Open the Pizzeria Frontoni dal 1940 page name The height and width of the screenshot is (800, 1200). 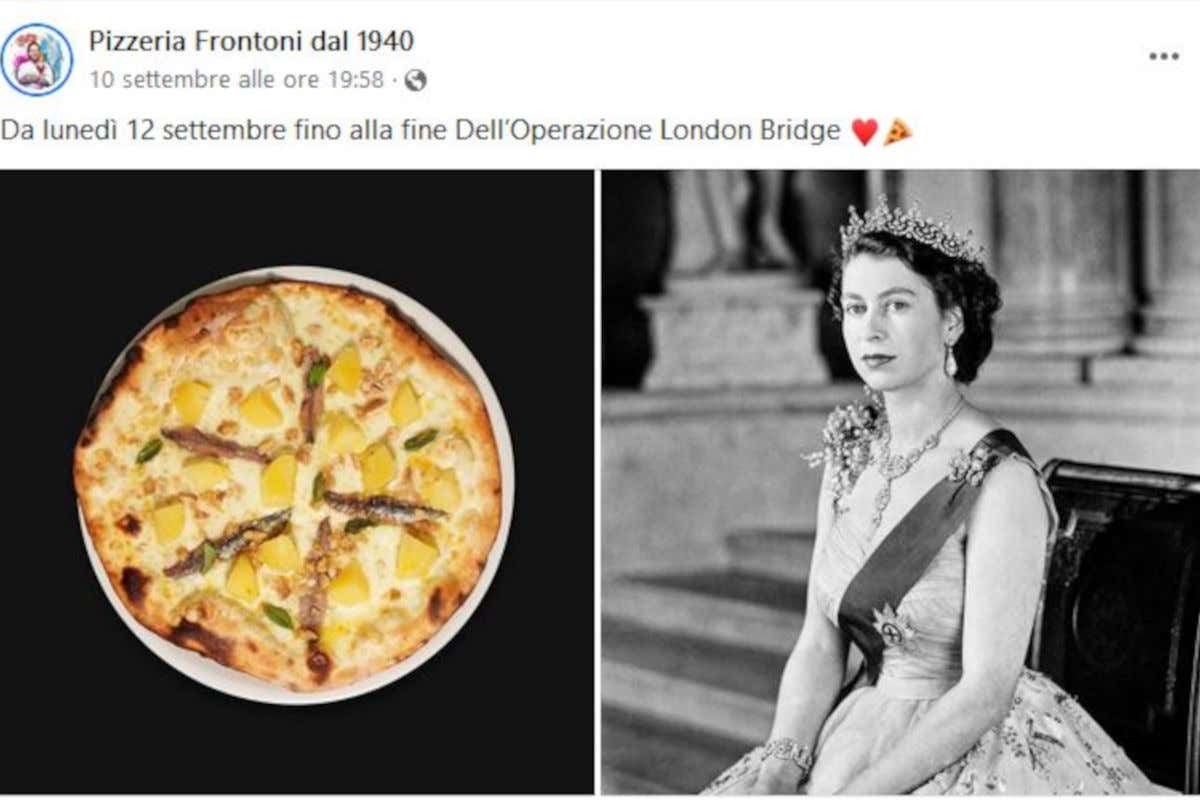pyautogui.click(x=251, y=41)
